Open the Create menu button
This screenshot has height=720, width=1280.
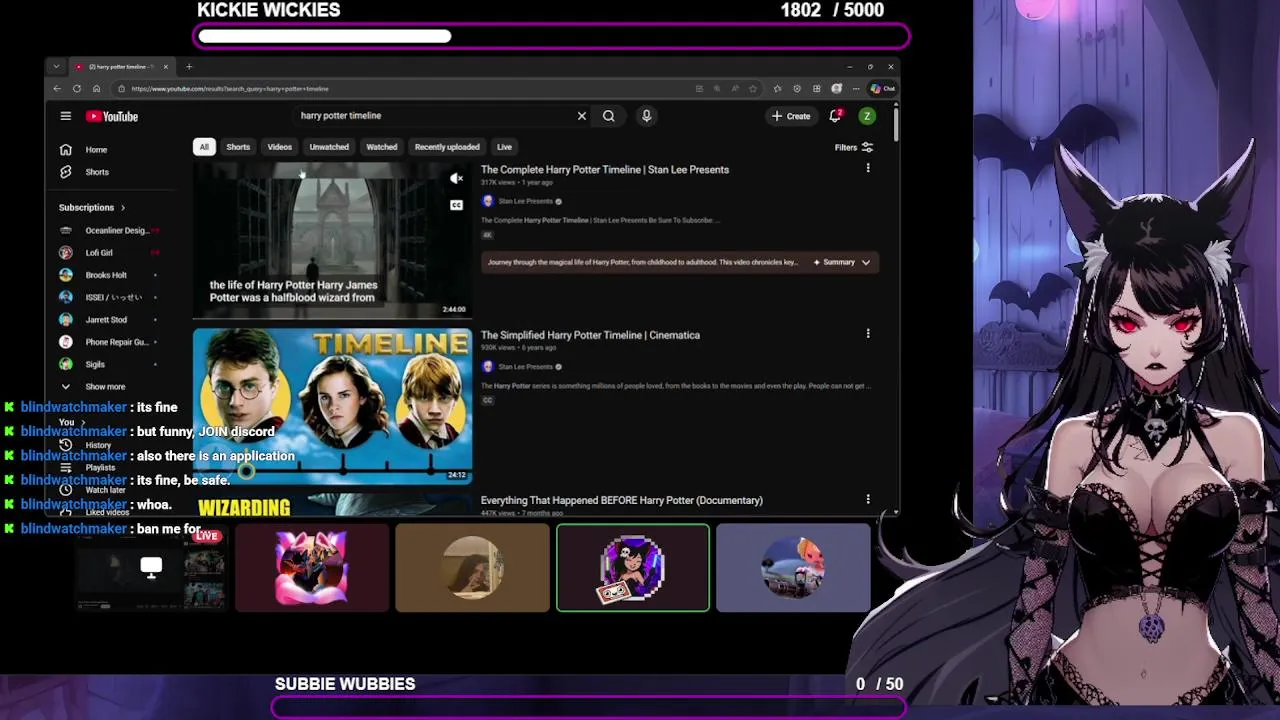tap(791, 116)
